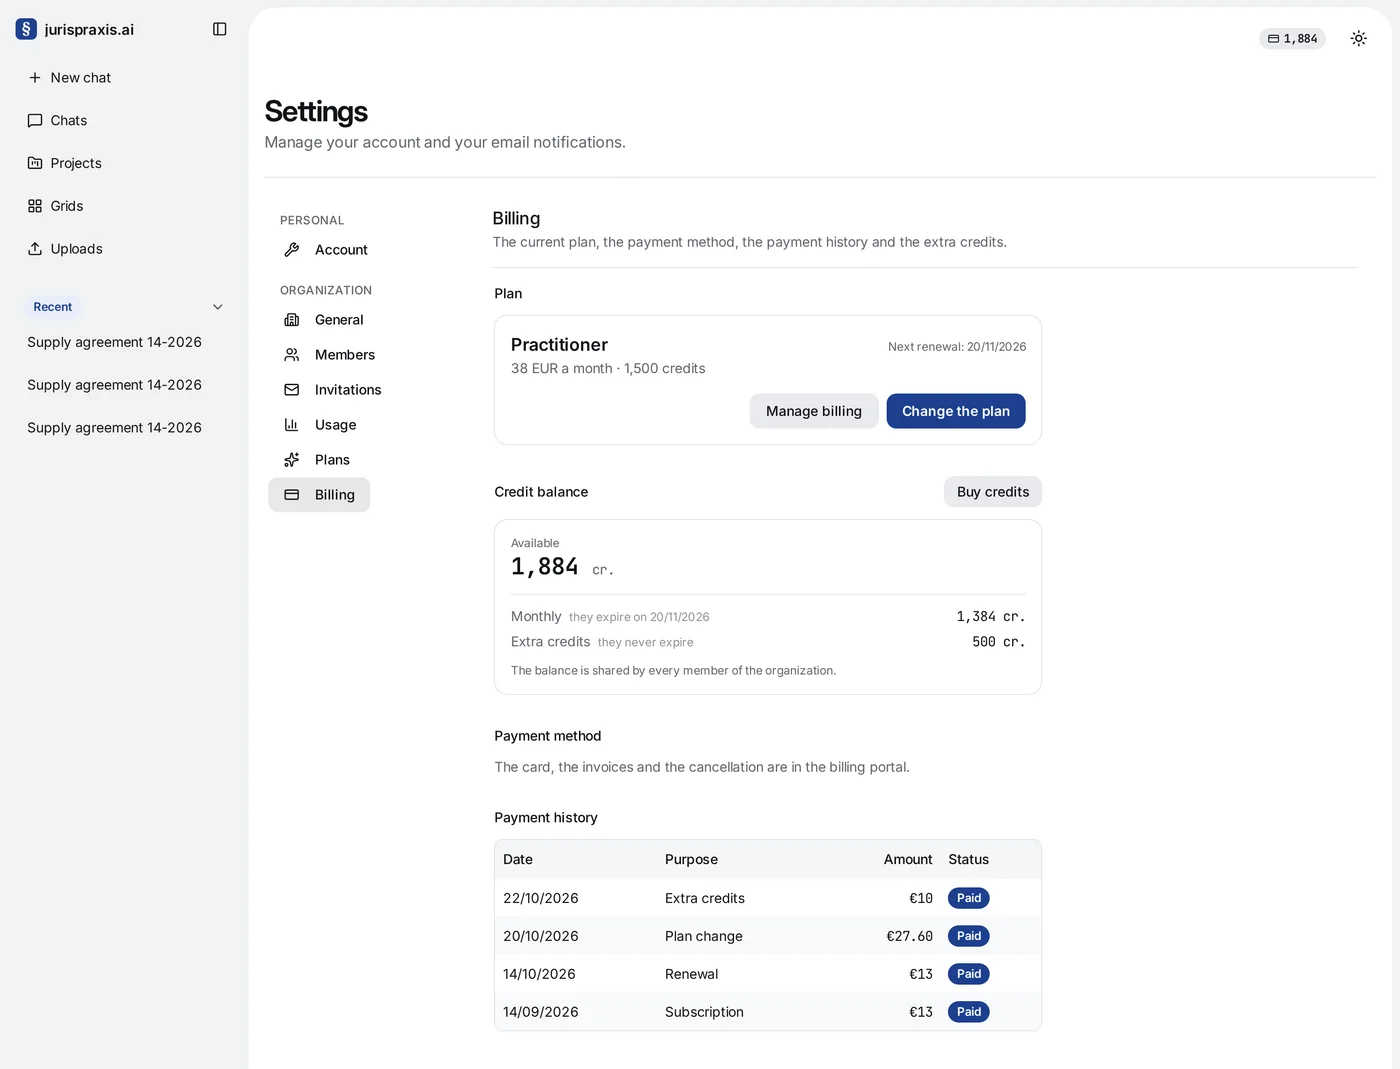
Task: Click the Chats speech bubble icon
Action: [35, 121]
